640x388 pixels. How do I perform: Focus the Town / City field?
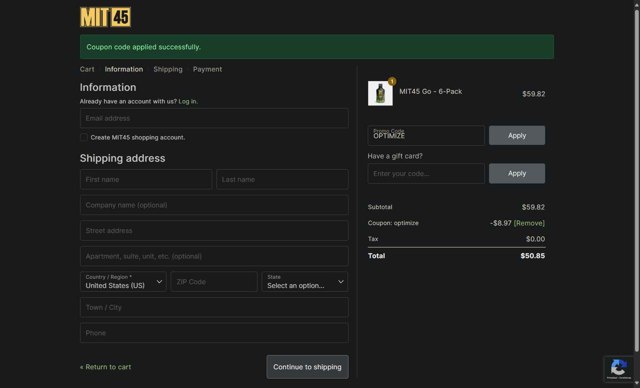(x=214, y=307)
